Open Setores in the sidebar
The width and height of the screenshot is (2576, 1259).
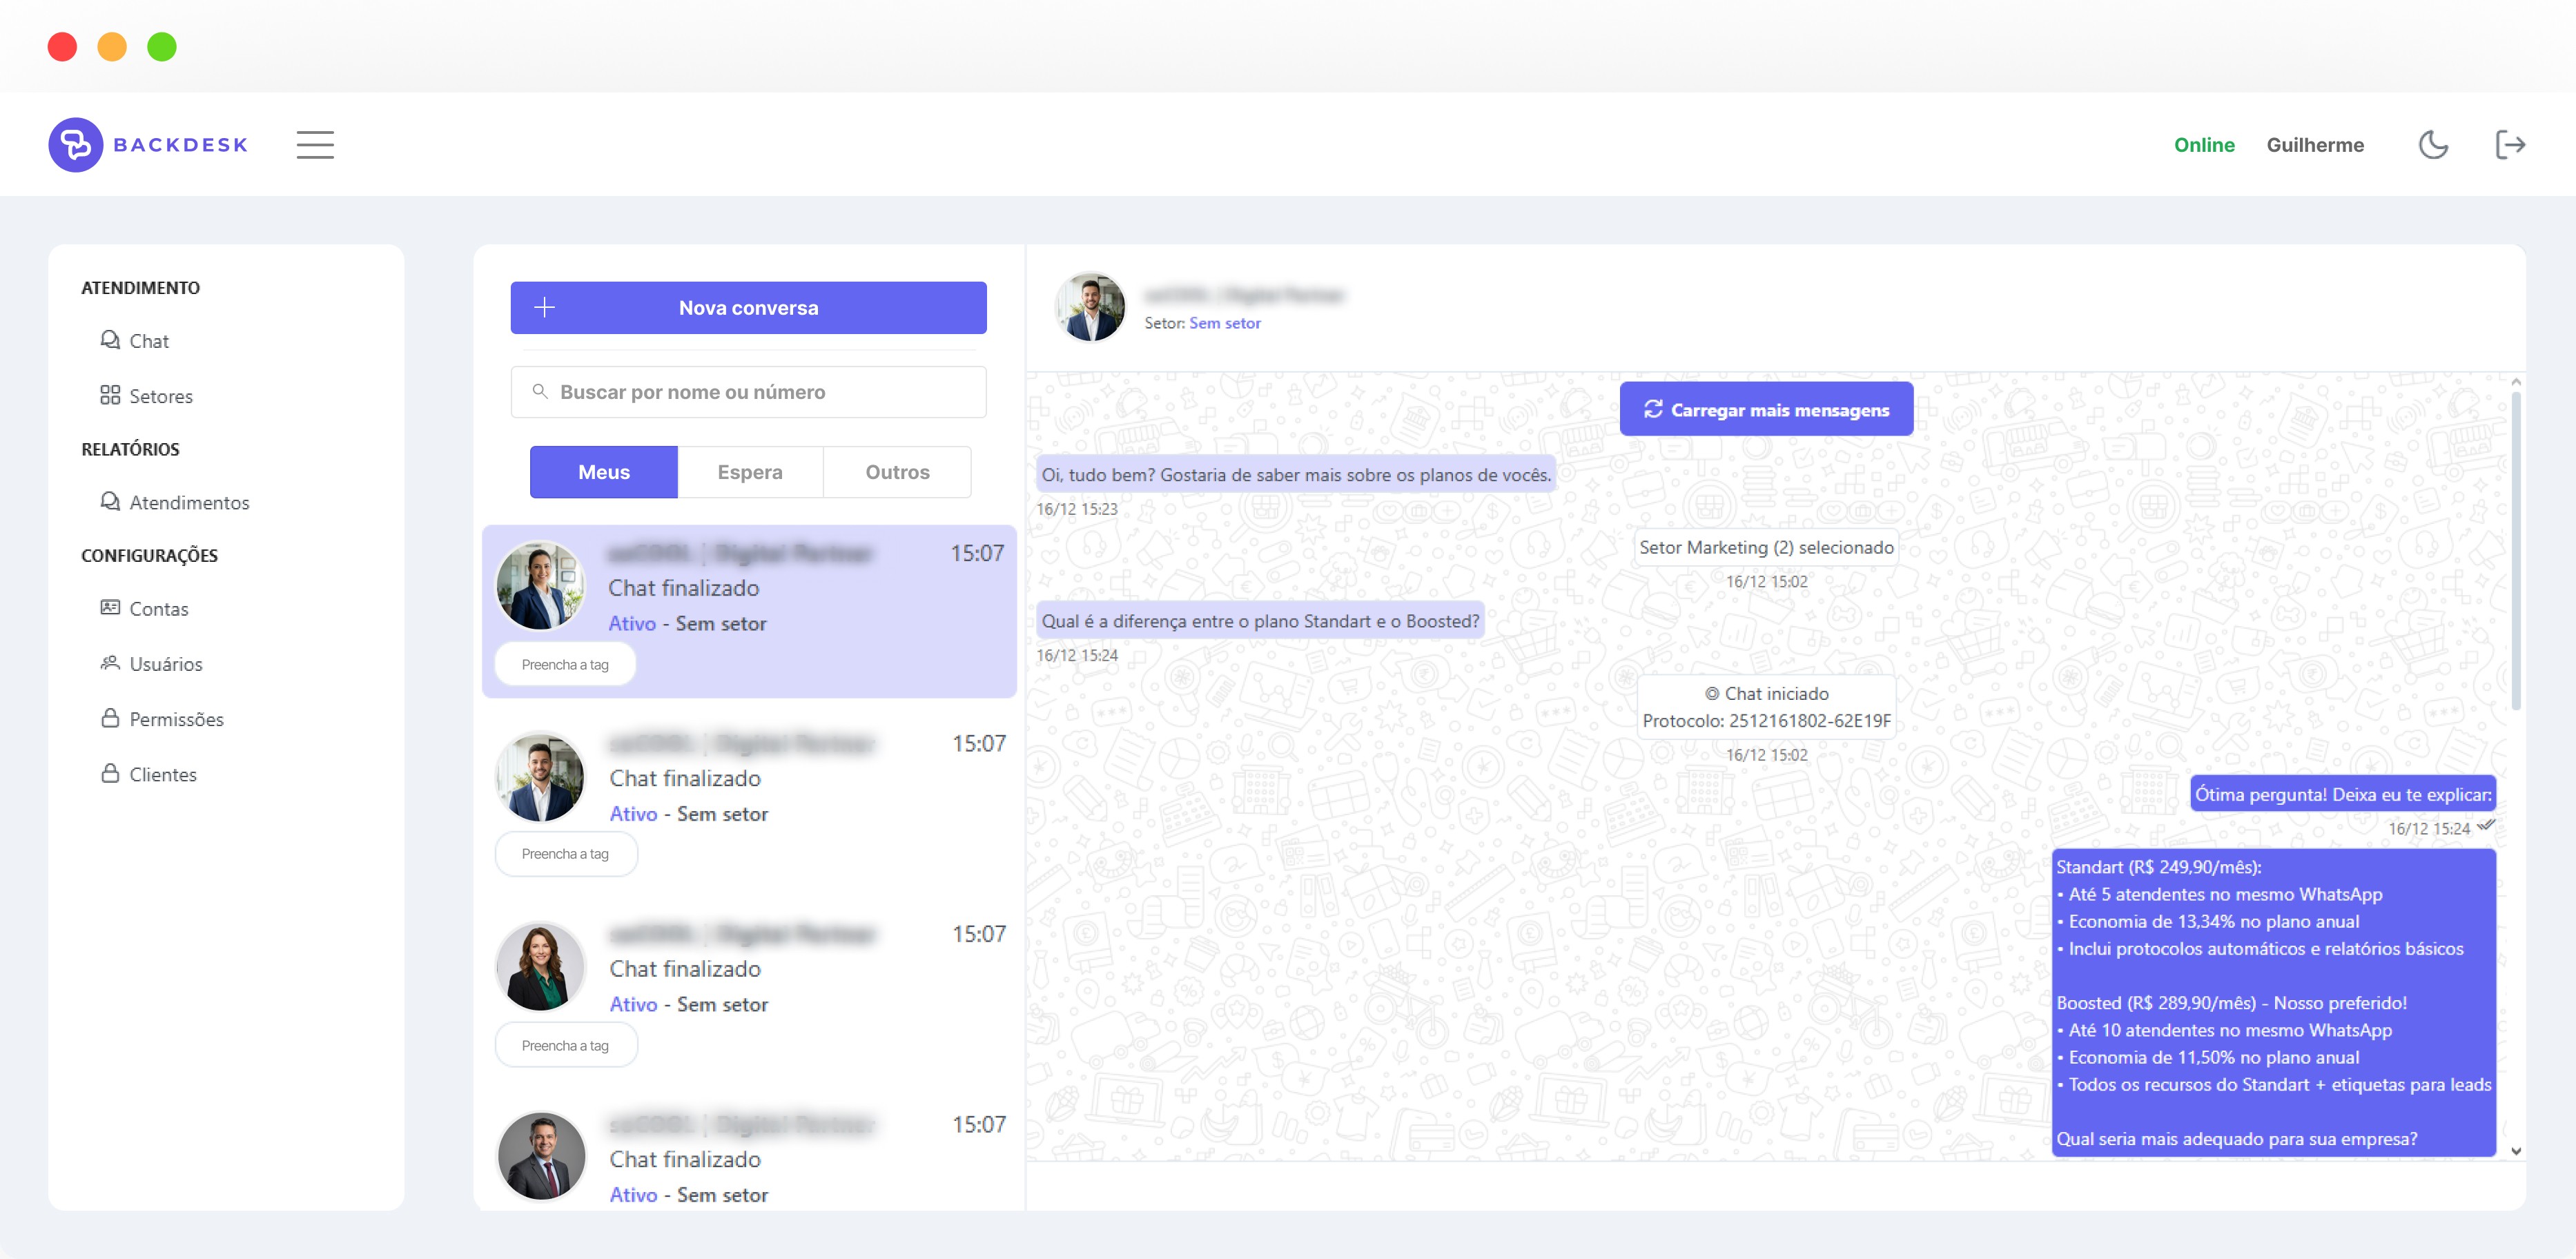(160, 396)
